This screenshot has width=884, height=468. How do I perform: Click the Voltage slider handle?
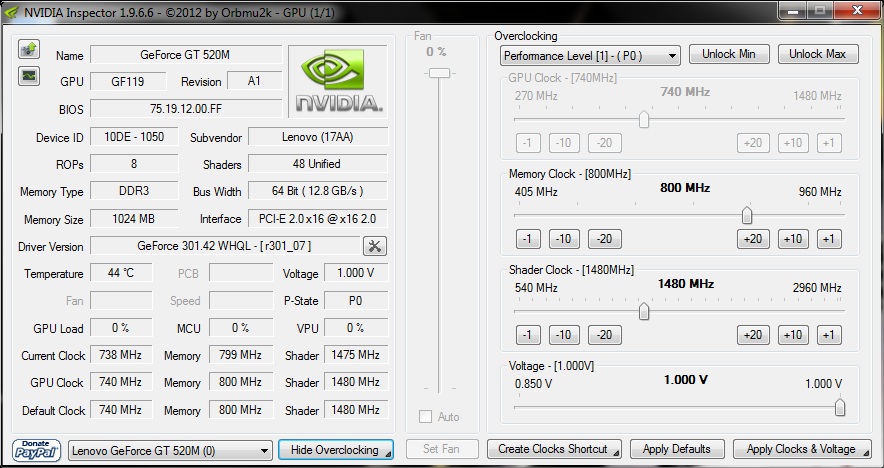click(839, 407)
